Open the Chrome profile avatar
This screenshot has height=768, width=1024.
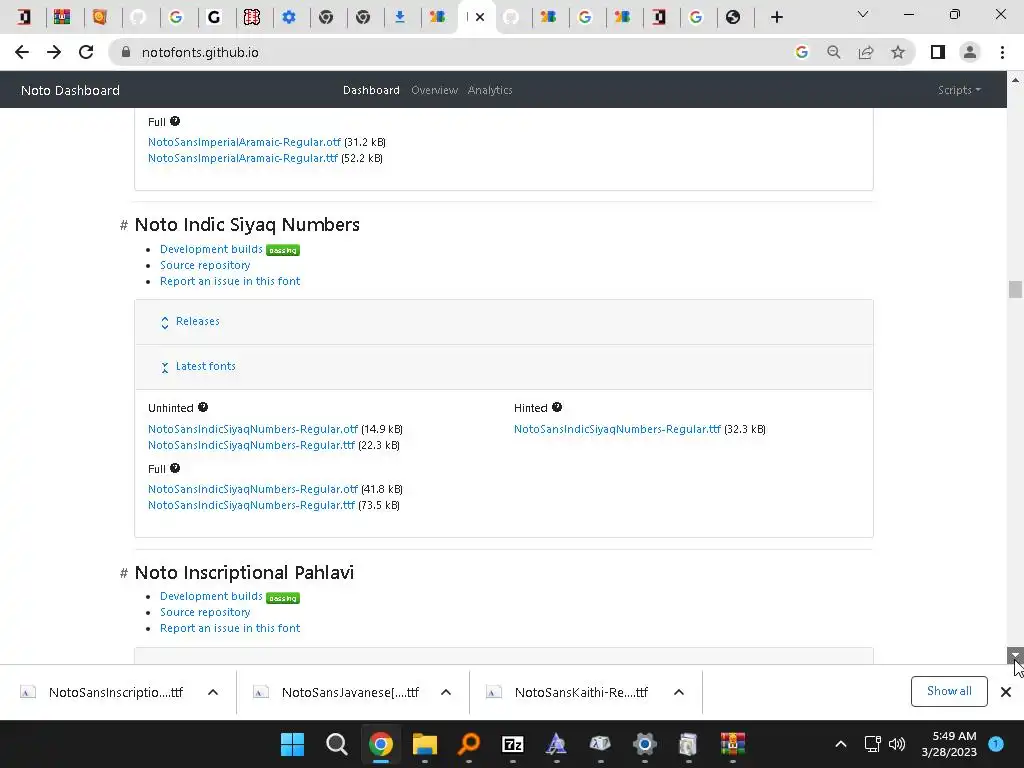pos(970,52)
